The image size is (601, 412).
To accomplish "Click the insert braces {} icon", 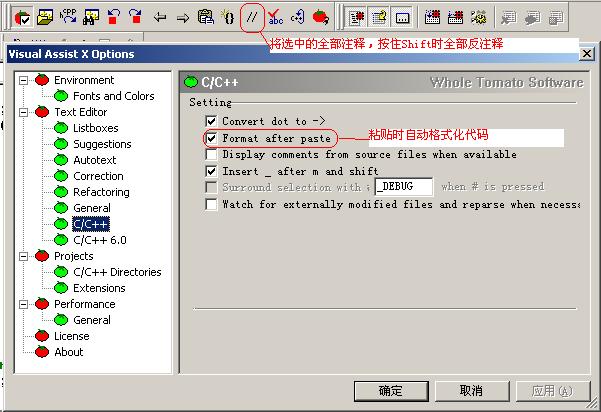I will point(228,17).
